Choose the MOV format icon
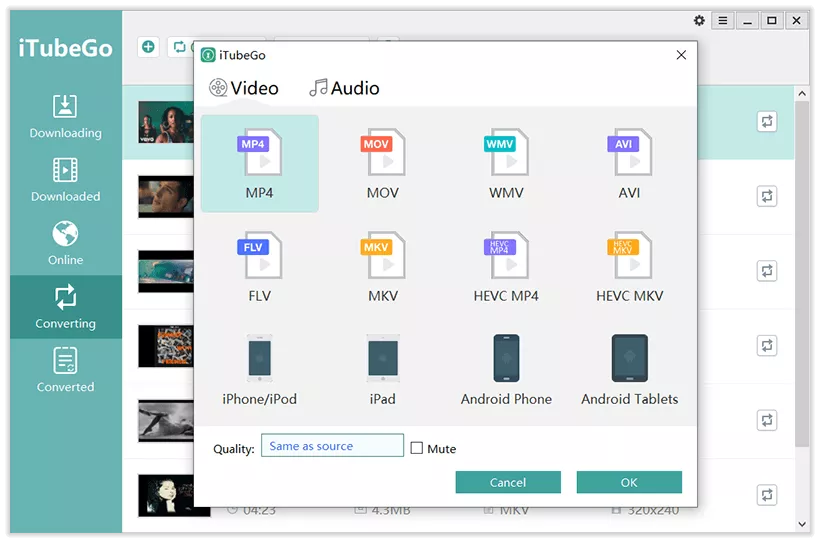The width and height of the screenshot is (820, 543). (x=382, y=155)
